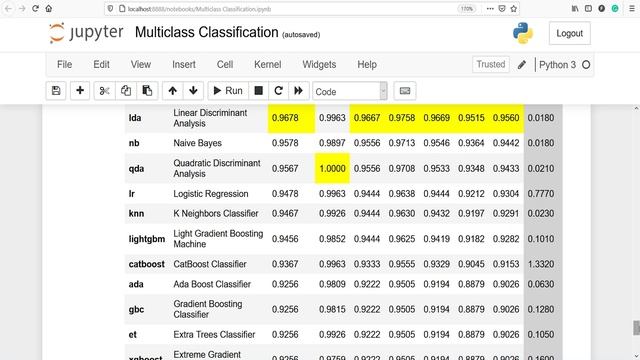
Task: Rename notebook title Multiclass Classification
Action: 207,32
